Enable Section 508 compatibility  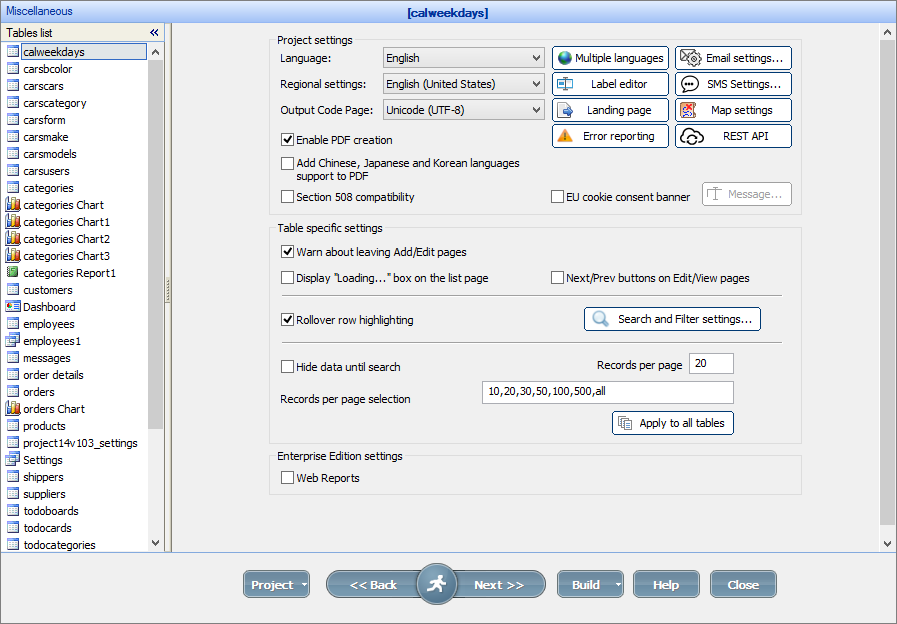[287, 197]
